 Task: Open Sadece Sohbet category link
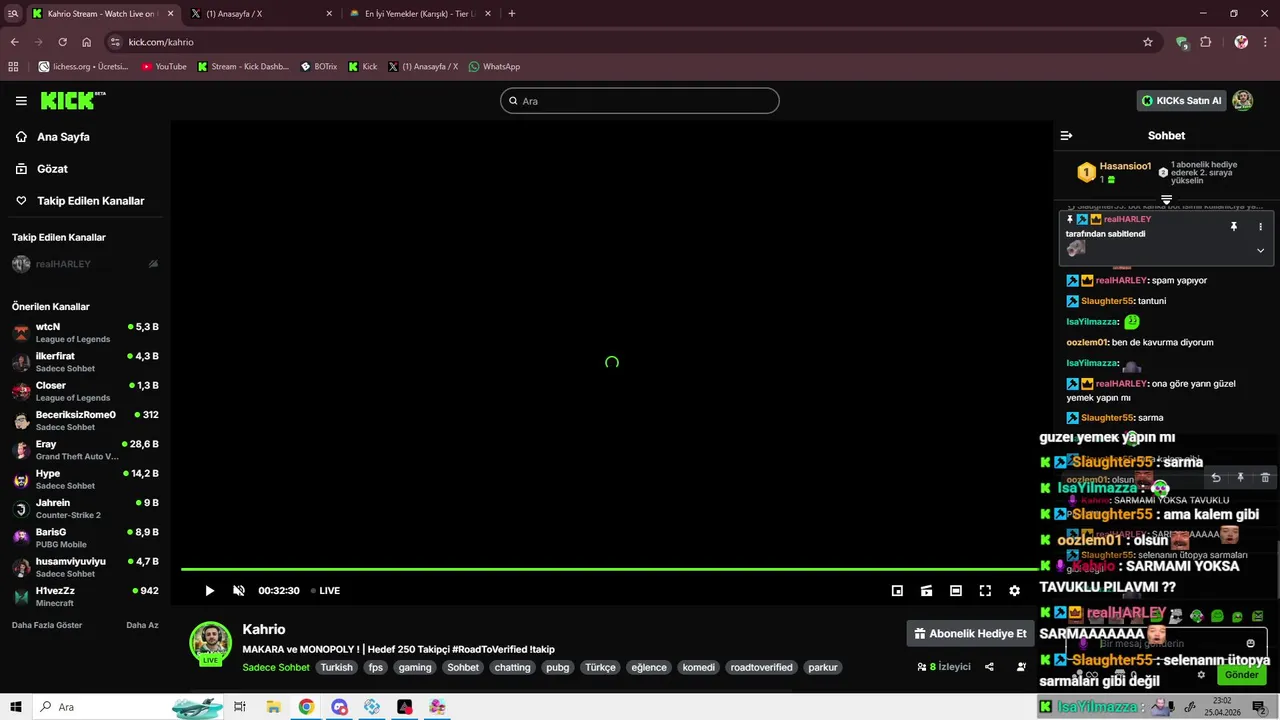[276, 667]
